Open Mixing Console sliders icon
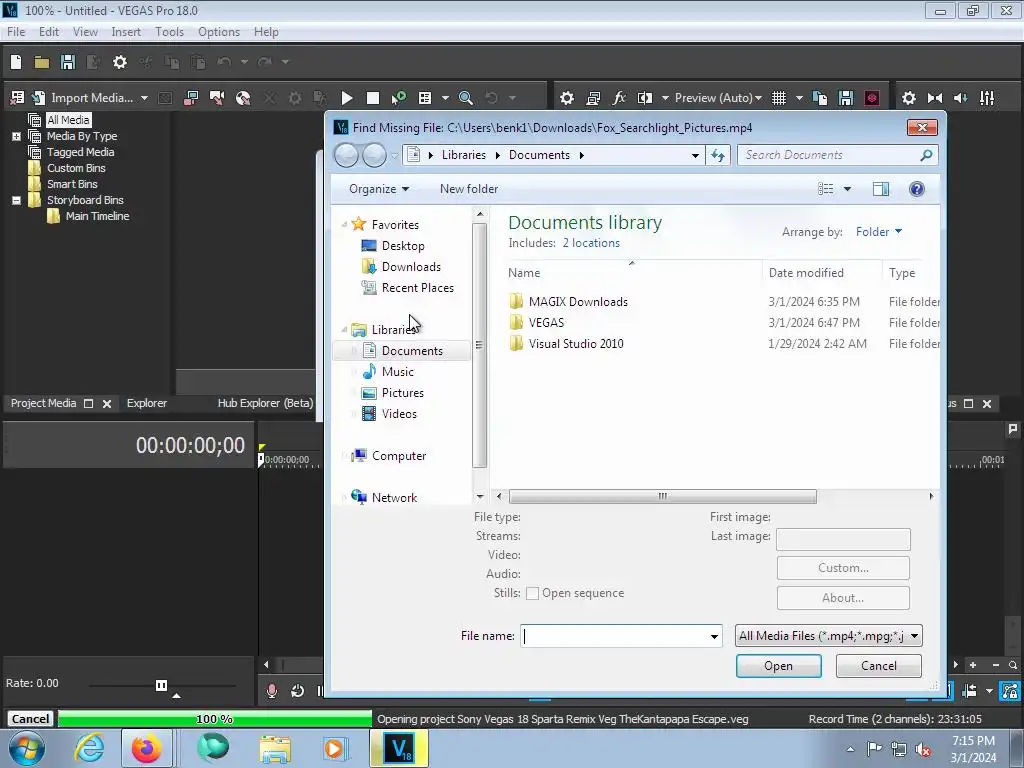This screenshot has height=768, width=1024. point(987,98)
